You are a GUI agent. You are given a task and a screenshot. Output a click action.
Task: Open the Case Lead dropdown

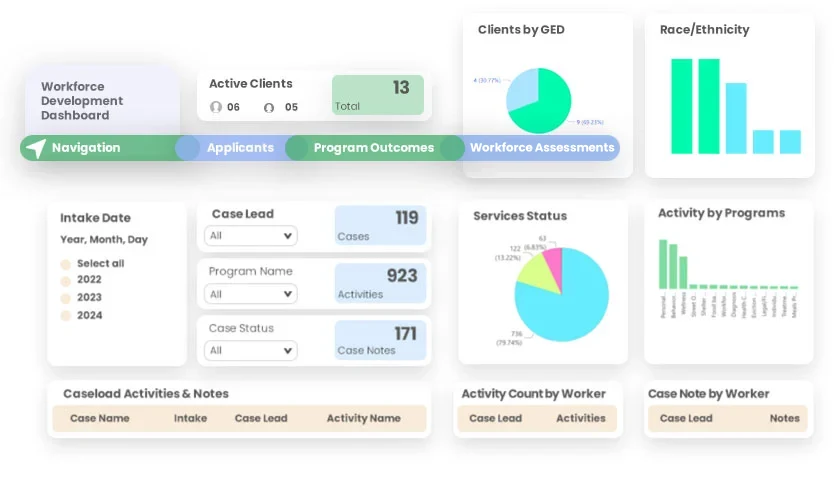click(x=250, y=236)
